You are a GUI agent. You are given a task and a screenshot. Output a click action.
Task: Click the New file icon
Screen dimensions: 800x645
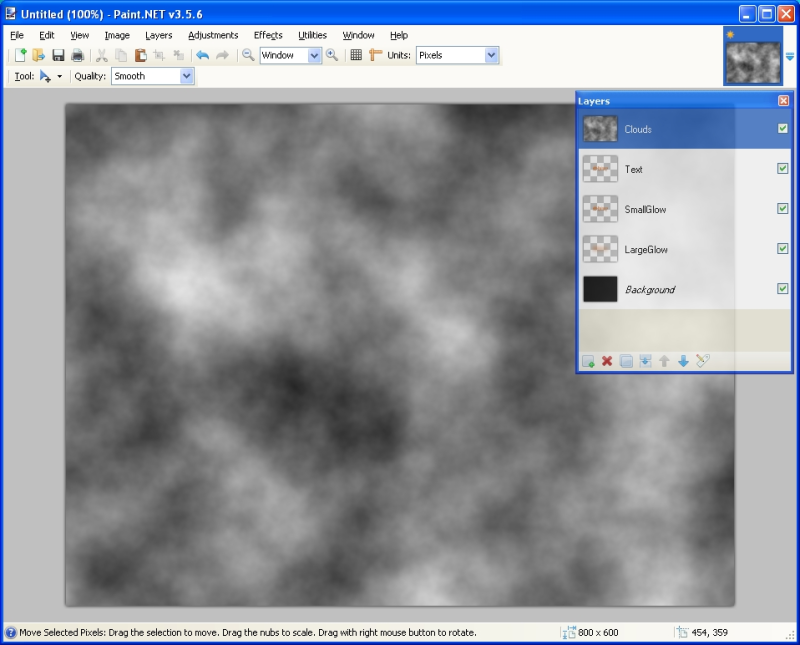click(x=20, y=56)
